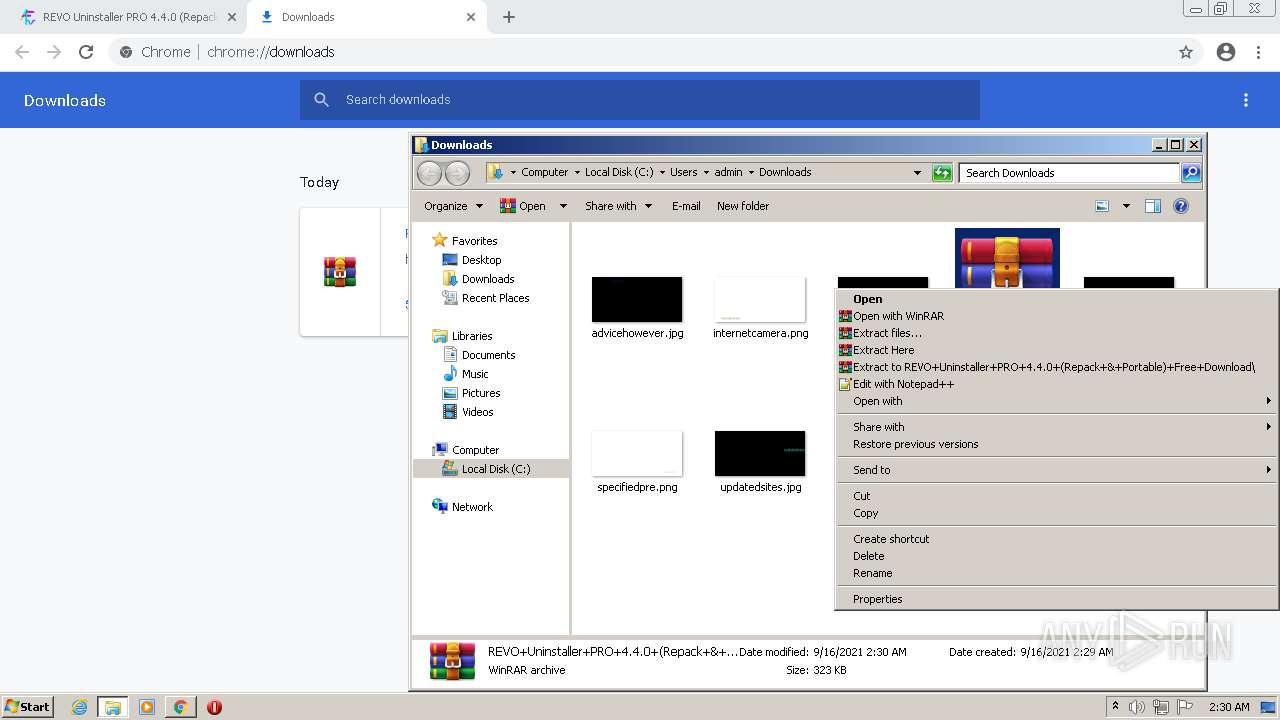Screen dimensions: 1280x720
Task: Refresh the Explorer folder view
Action: pyautogui.click(x=942, y=173)
